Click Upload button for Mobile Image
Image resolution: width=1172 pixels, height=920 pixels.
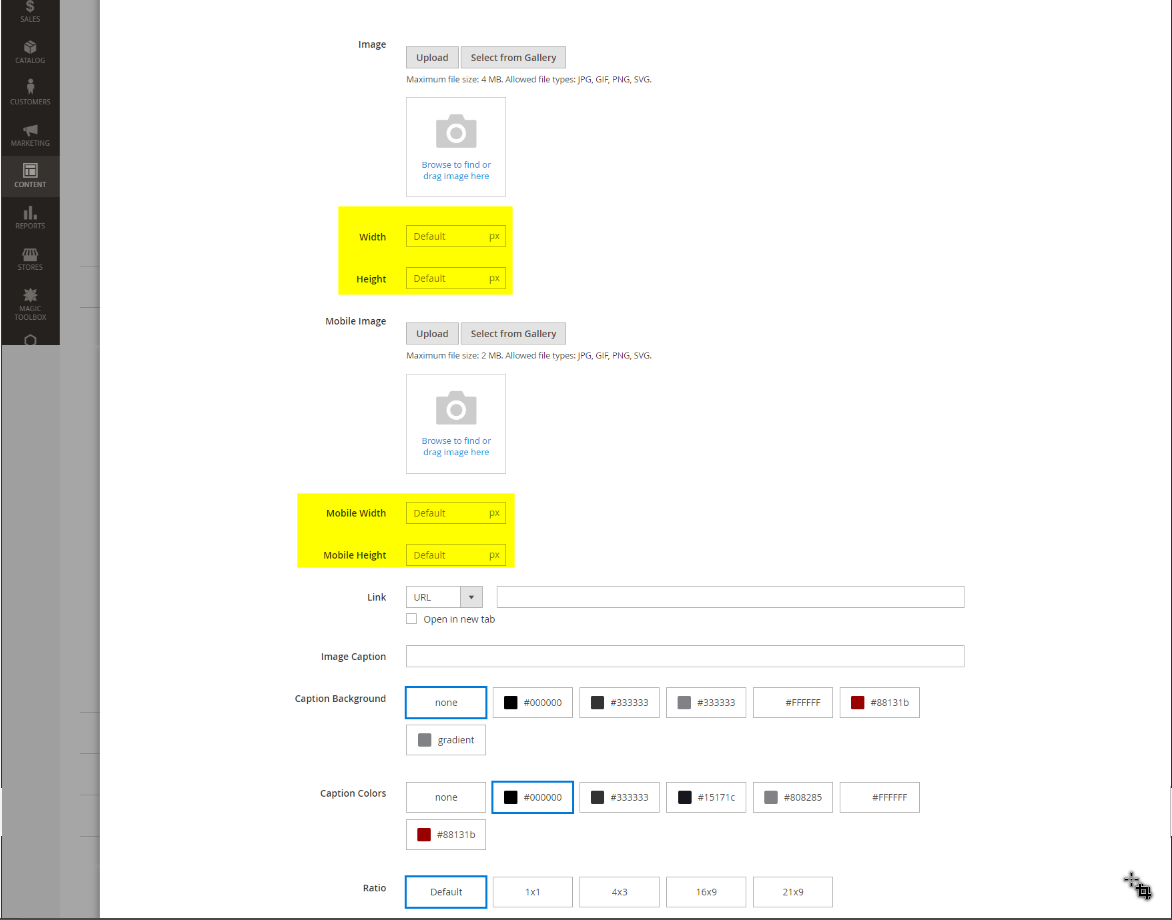click(x=432, y=334)
